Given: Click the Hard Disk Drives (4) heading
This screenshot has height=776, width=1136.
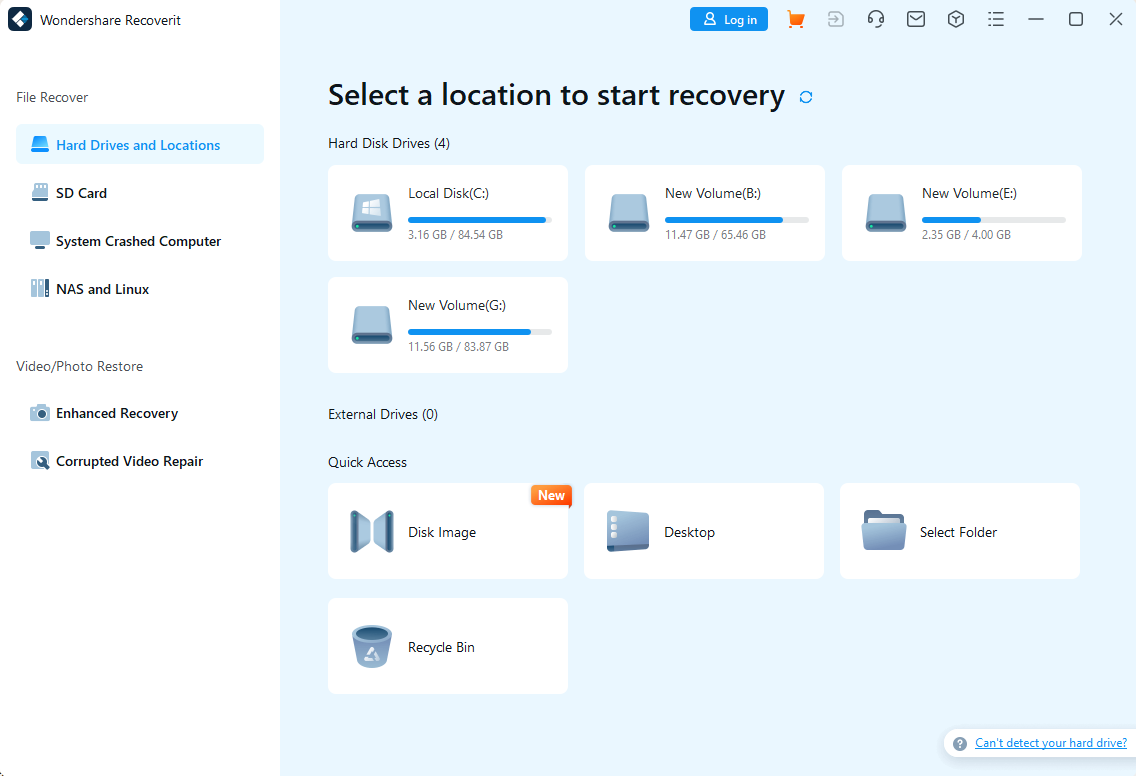Looking at the screenshot, I should point(389,143).
